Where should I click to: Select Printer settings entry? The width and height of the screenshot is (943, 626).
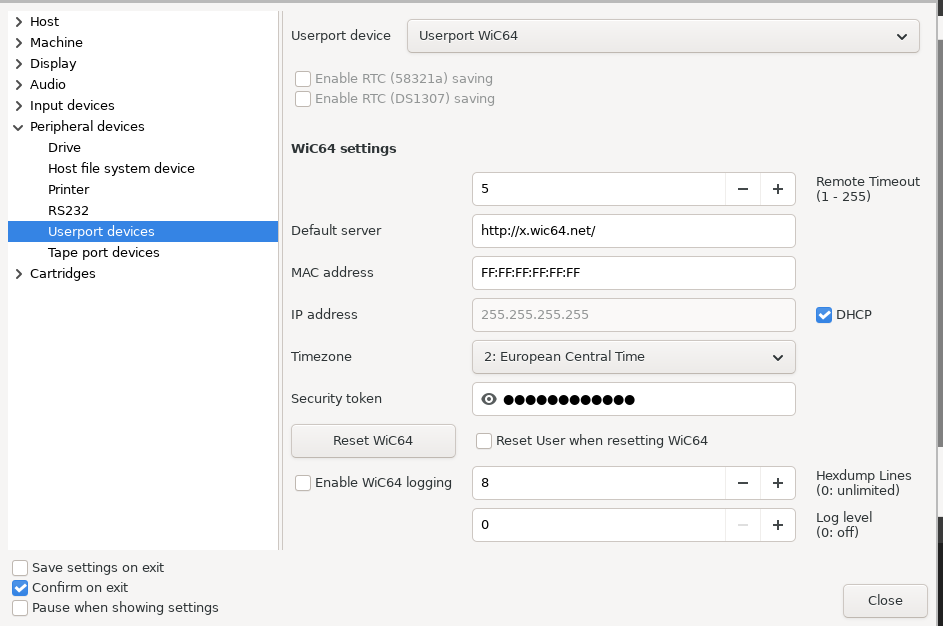(69, 189)
